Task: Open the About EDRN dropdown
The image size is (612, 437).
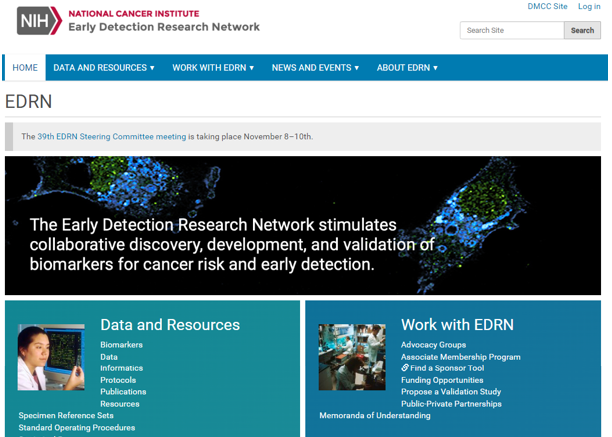Action: (x=407, y=68)
